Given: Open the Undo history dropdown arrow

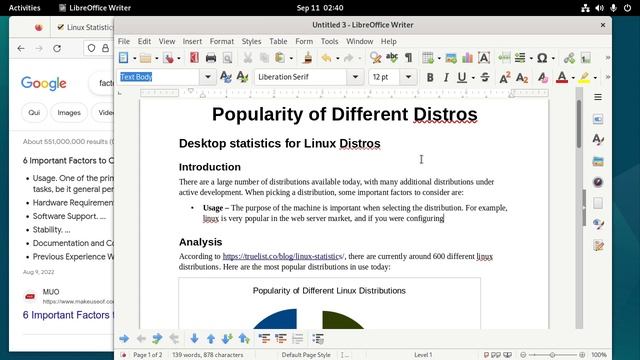Looking at the screenshot, I should point(338,58).
